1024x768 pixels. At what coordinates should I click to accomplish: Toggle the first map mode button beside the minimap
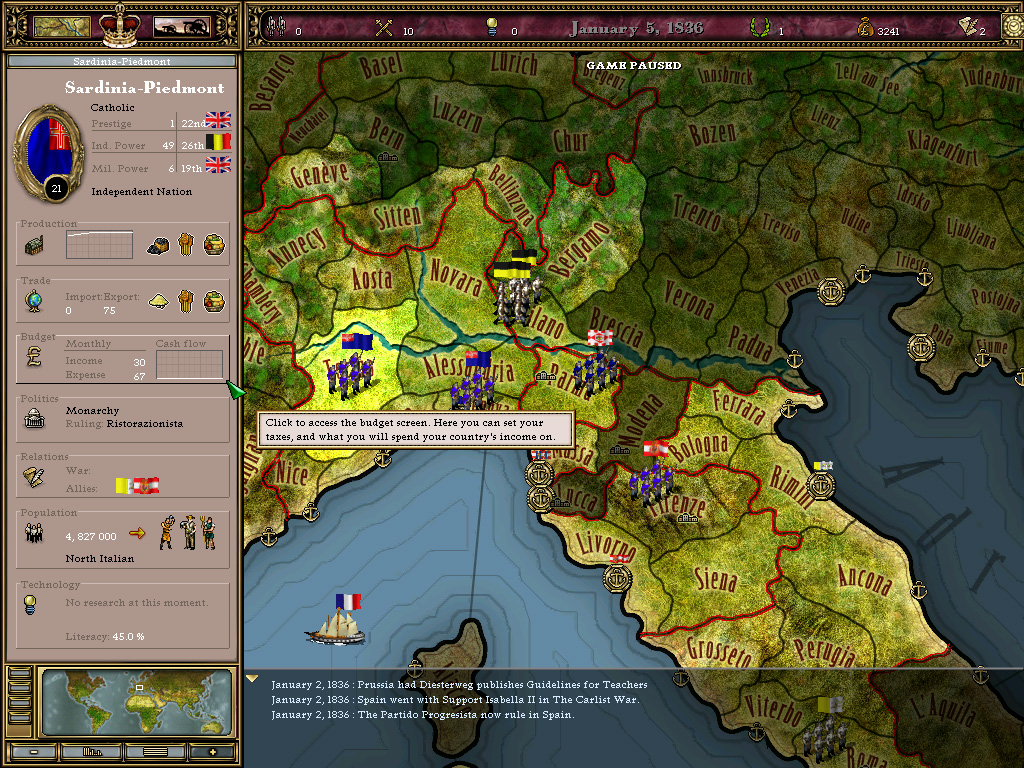pos(20,673)
